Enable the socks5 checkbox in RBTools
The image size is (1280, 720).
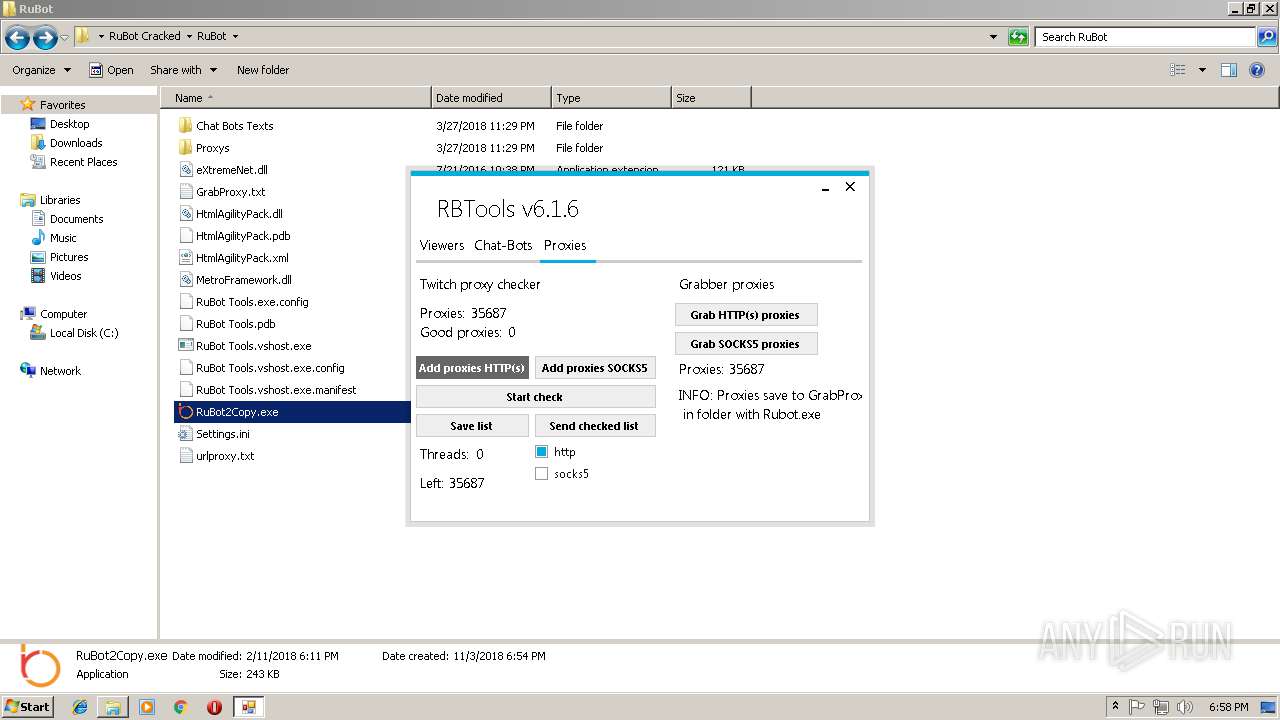pos(541,474)
